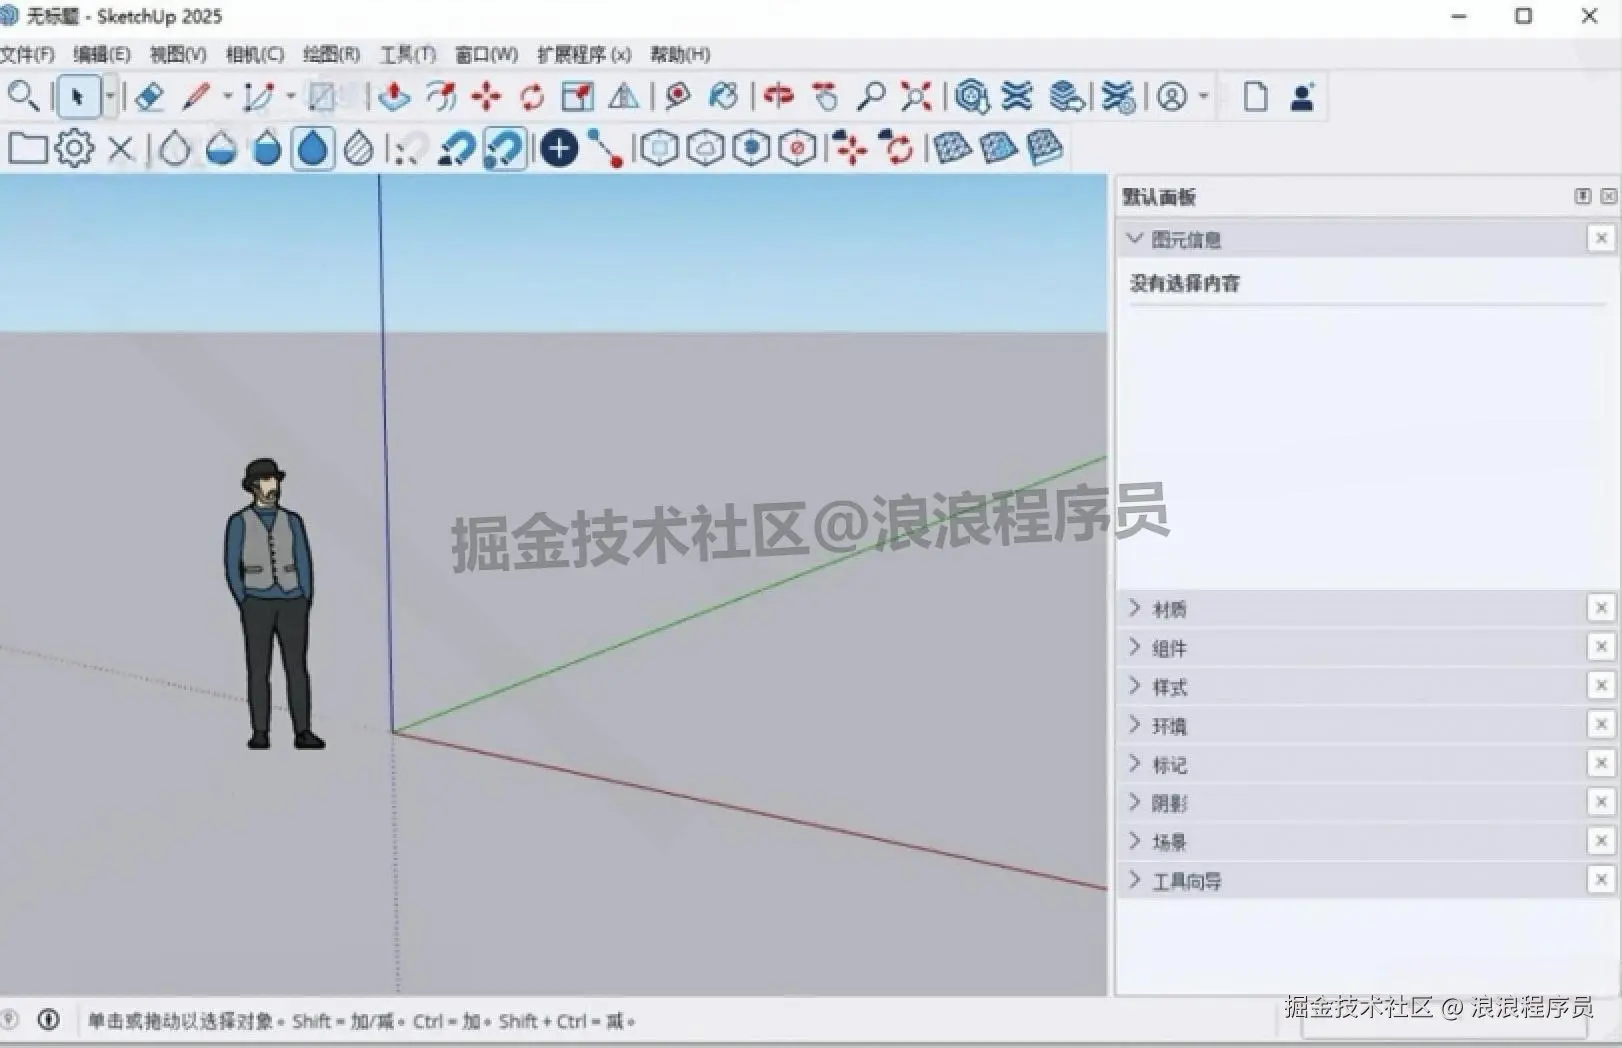
Task: Toggle the highlighted filled-droplet display mode
Action: tap(311, 147)
